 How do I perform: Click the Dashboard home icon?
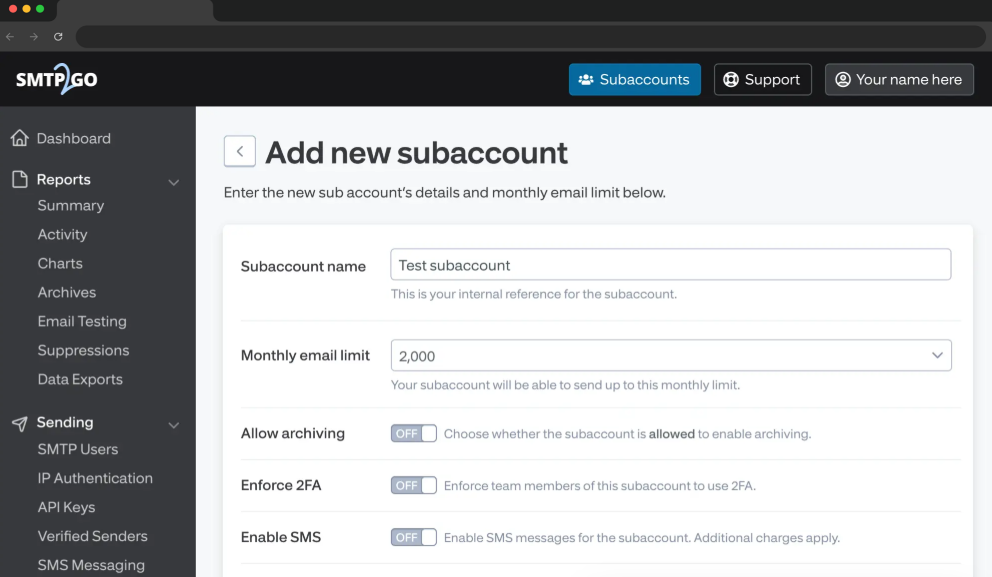[x=20, y=138]
